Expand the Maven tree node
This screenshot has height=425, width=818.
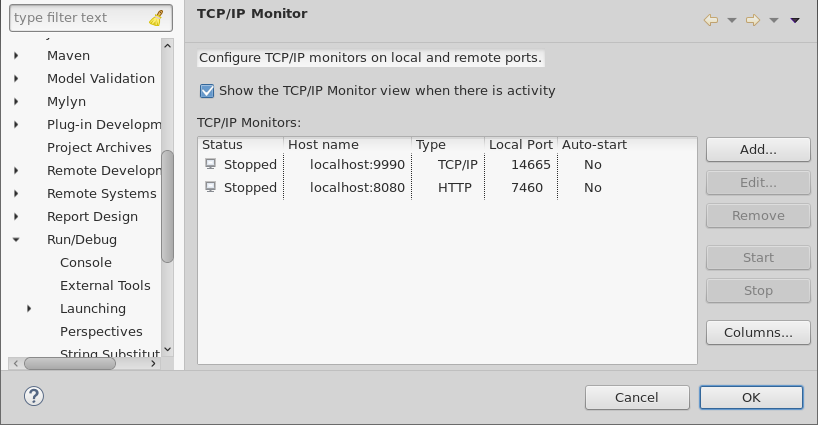(16, 56)
